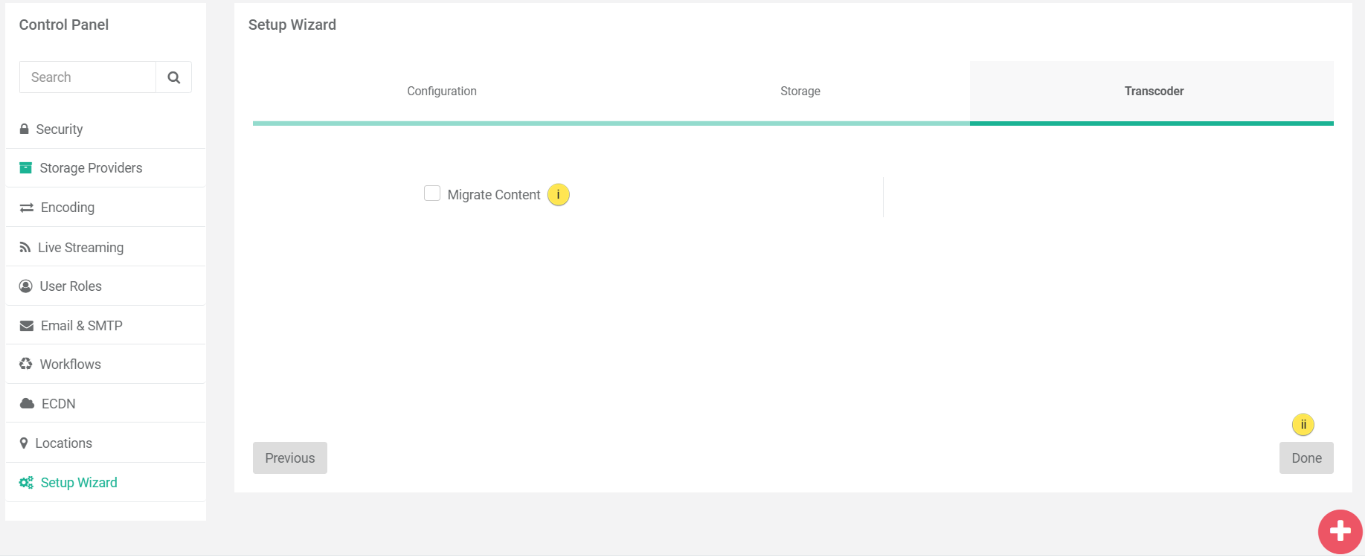Open Locations in the sidebar
The image size is (1365, 556).
point(63,443)
